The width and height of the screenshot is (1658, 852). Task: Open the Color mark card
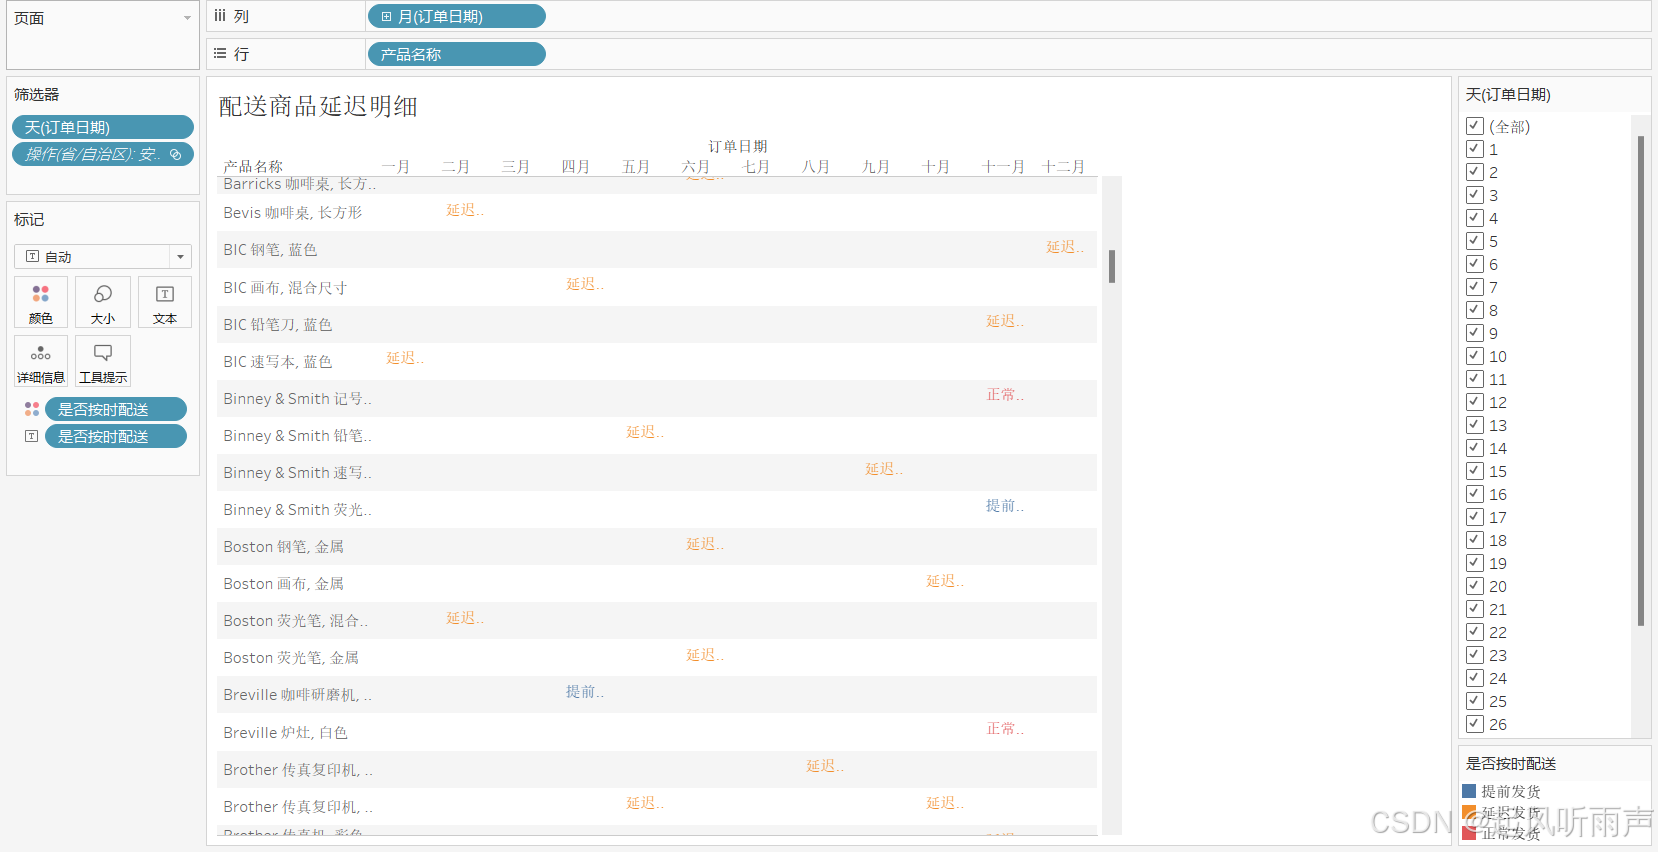pos(41,302)
